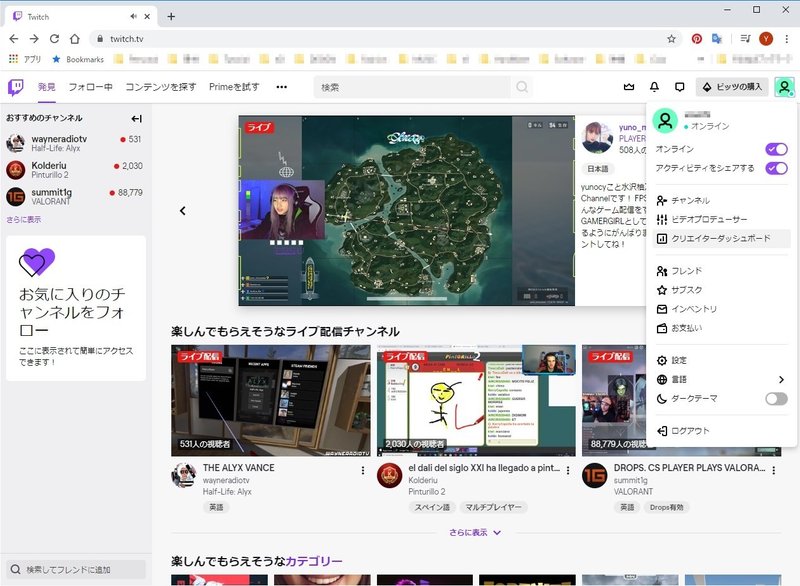Image resolution: width=800 pixels, height=586 pixels.
Task: Open コンテンツを探す navigation link
Action: (x=161, y=87)
